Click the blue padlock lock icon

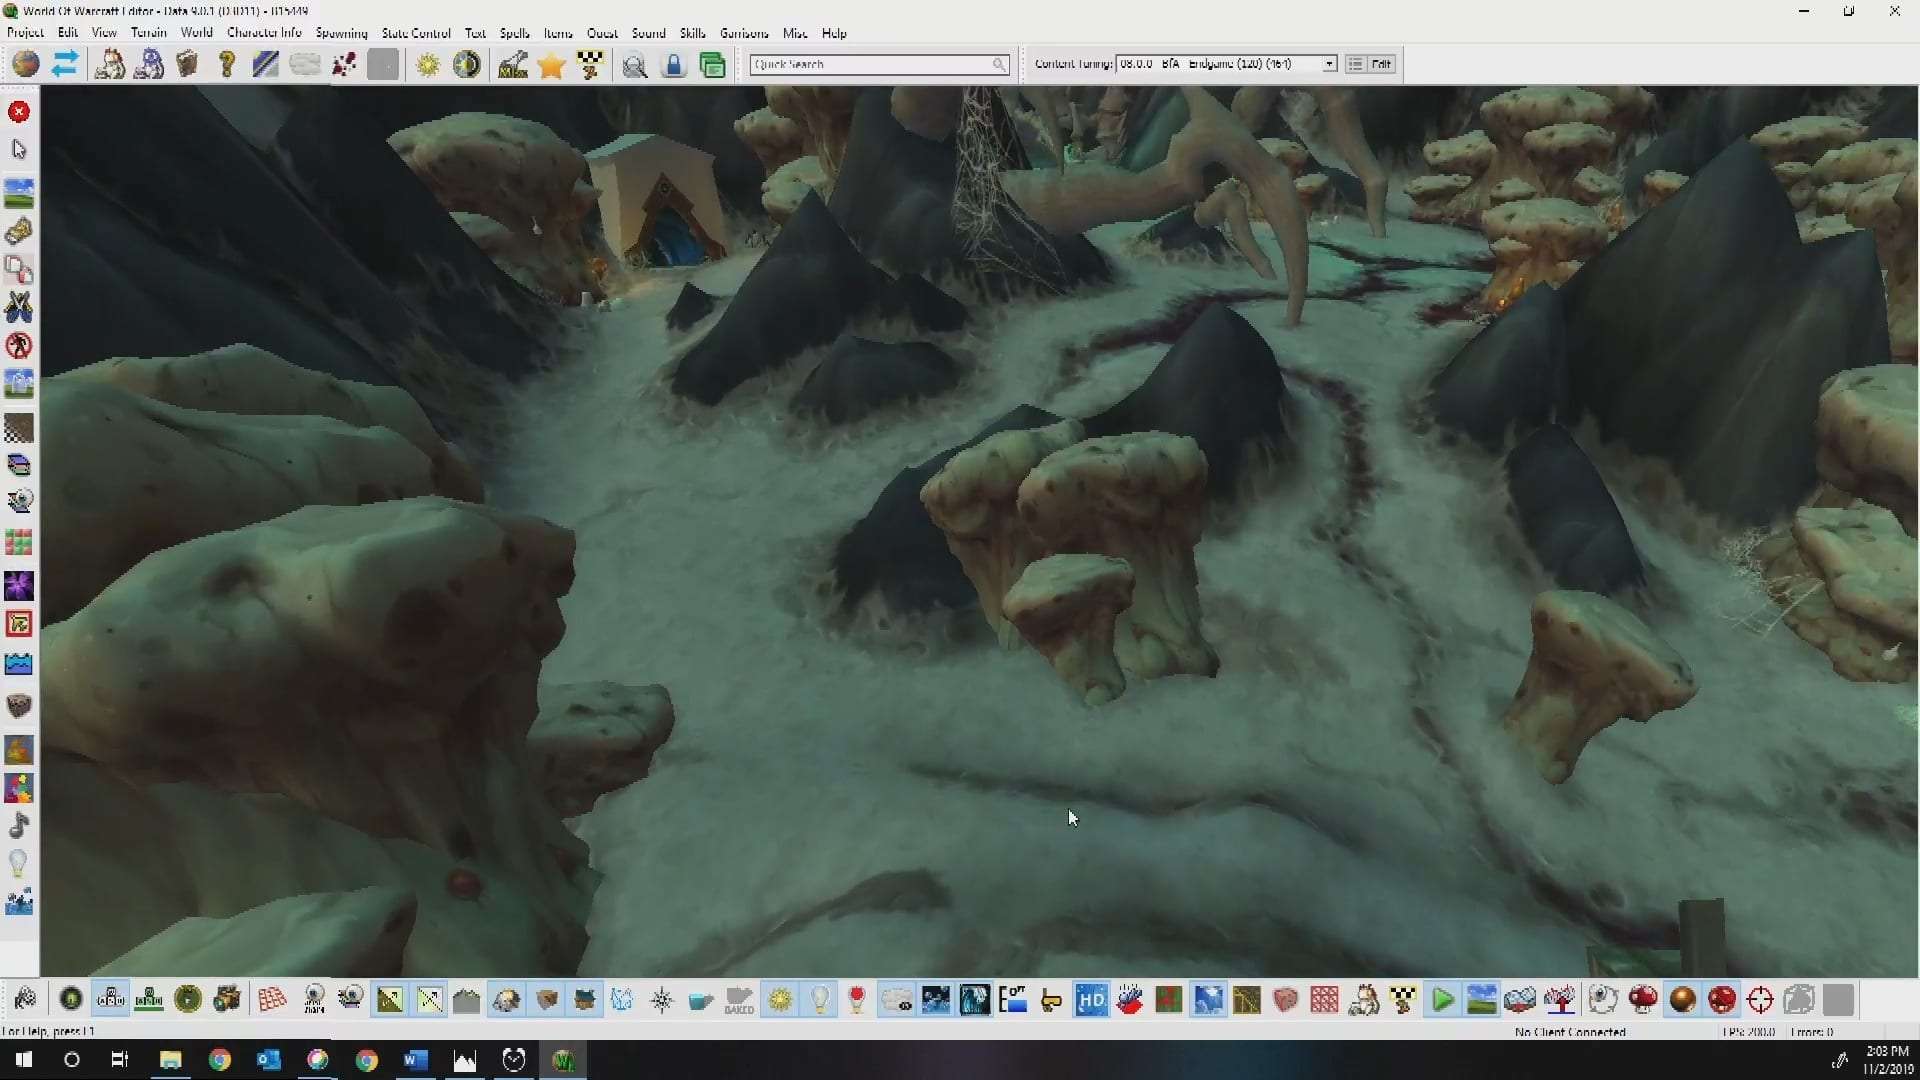[673, 65]
